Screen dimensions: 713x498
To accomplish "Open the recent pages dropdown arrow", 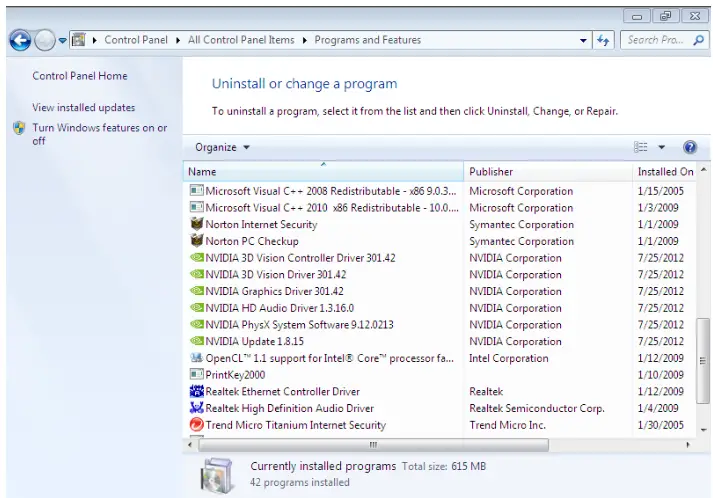I will (63, 40).
